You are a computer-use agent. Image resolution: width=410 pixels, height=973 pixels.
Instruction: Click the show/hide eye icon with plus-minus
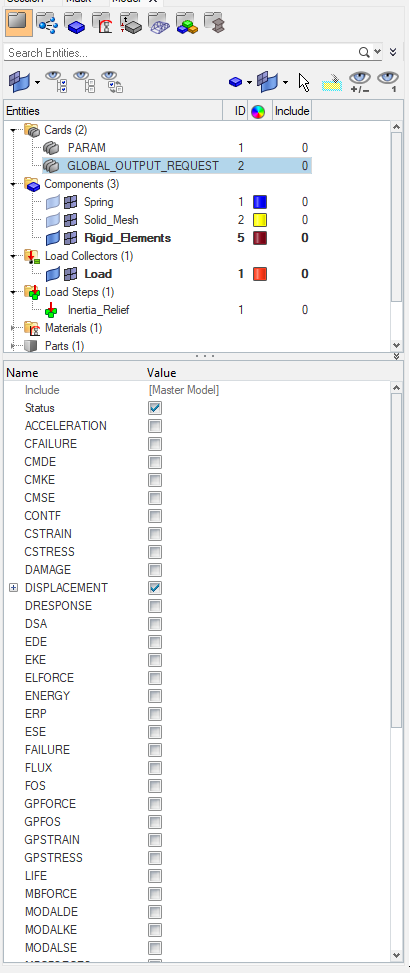click(360, 82)
